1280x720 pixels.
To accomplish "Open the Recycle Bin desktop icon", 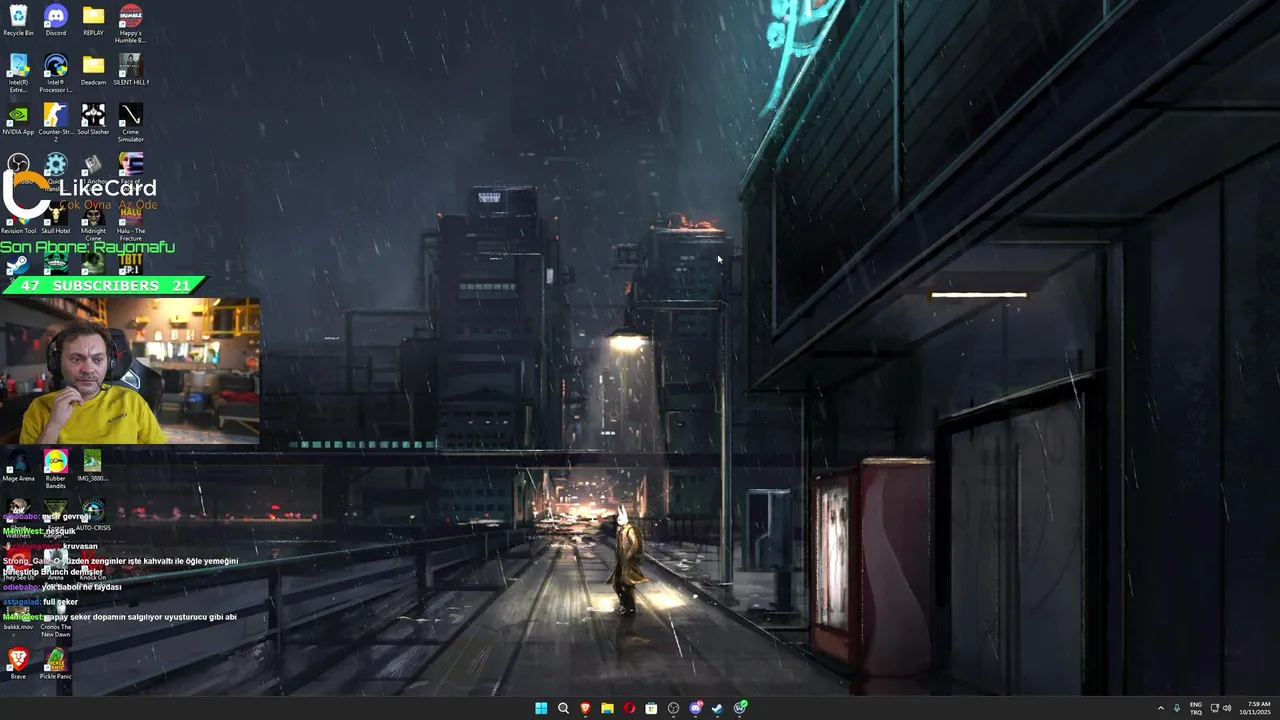I will pos(18,20).
